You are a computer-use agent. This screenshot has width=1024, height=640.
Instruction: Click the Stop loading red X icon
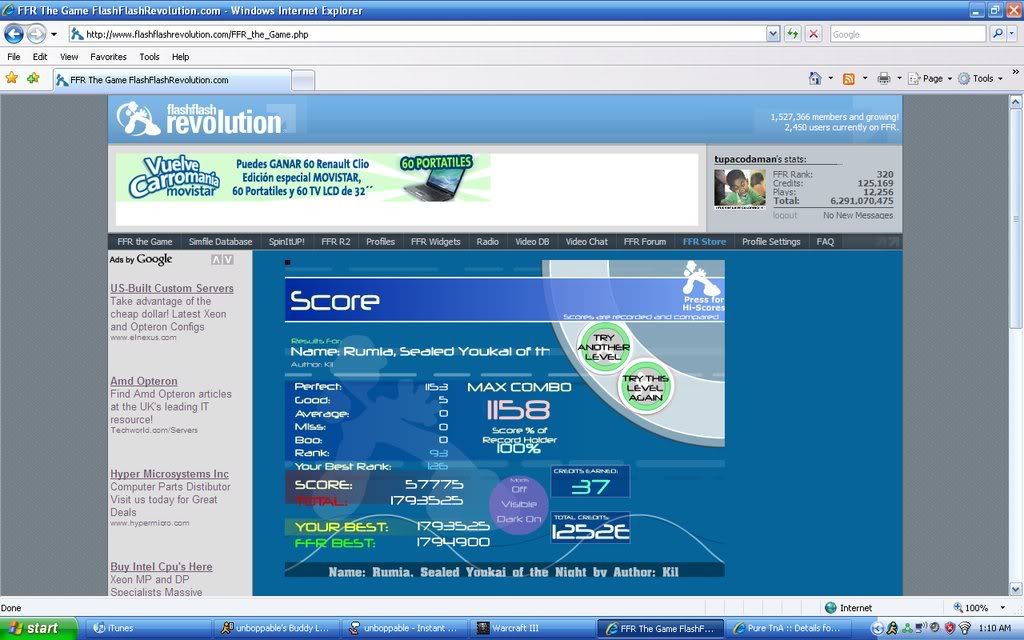point(813,34)
